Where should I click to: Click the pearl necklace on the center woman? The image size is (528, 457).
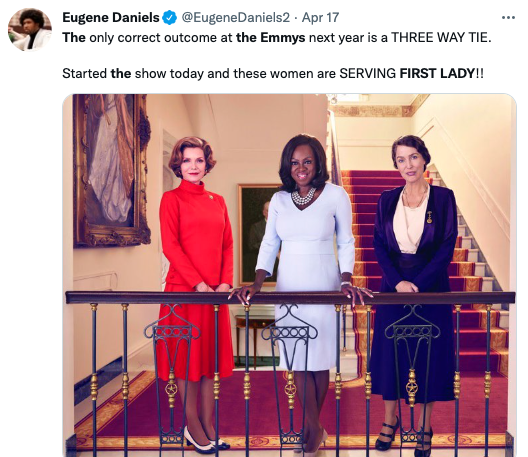point(303,197)
